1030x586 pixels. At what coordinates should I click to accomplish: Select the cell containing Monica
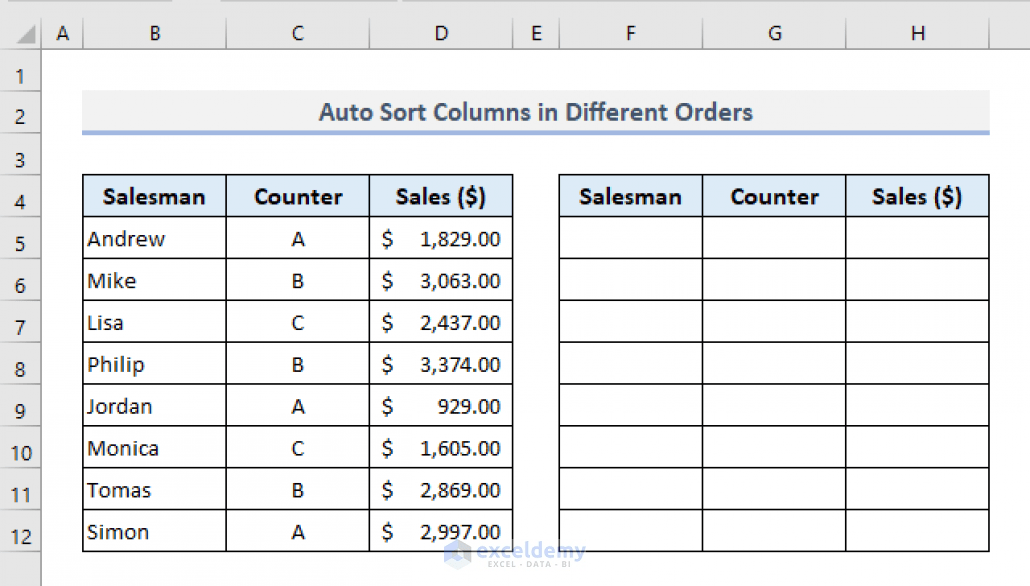(x=153, y=448)
